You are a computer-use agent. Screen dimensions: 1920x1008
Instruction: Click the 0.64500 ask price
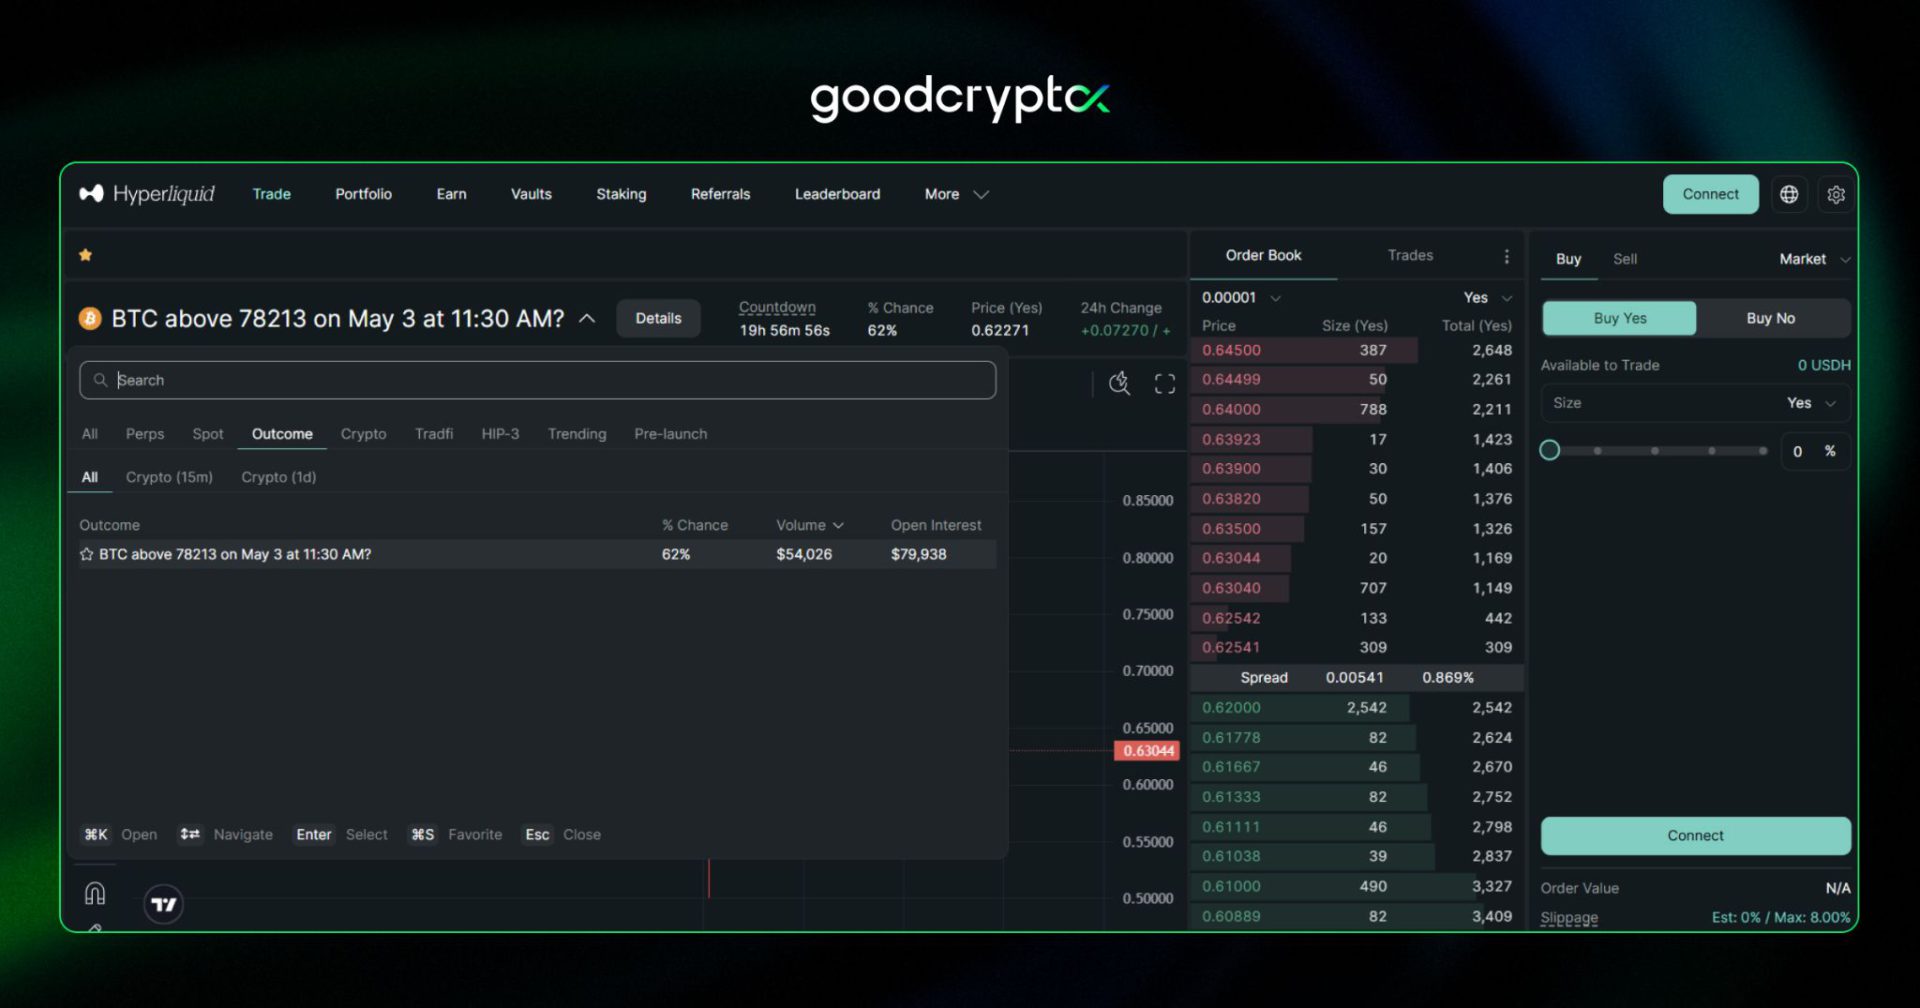(x=1231, y=350)
